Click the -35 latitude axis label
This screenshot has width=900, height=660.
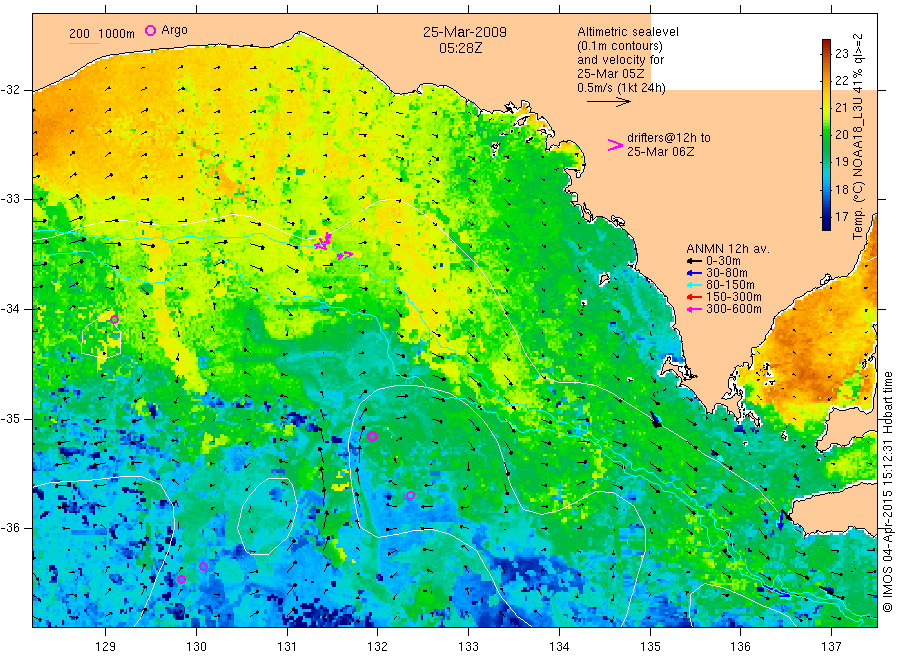click(x=10, y=418)
